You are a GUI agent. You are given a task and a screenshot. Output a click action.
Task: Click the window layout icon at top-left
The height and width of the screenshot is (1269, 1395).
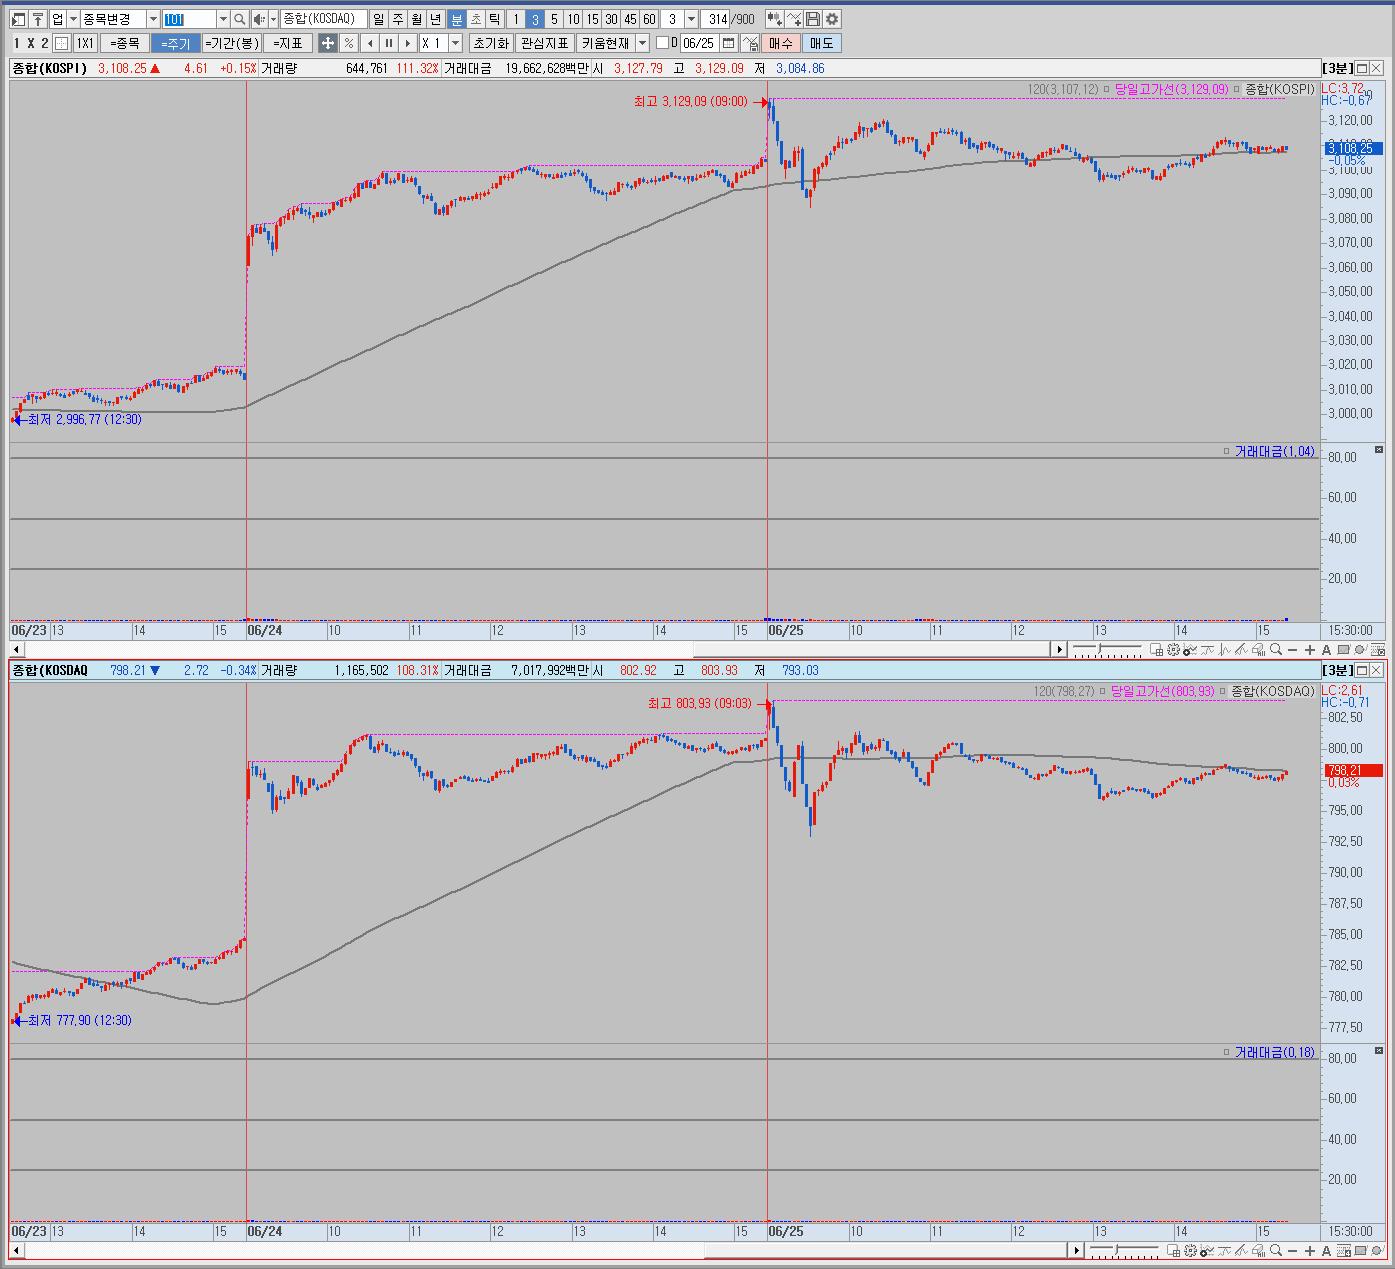click(18, 19)
